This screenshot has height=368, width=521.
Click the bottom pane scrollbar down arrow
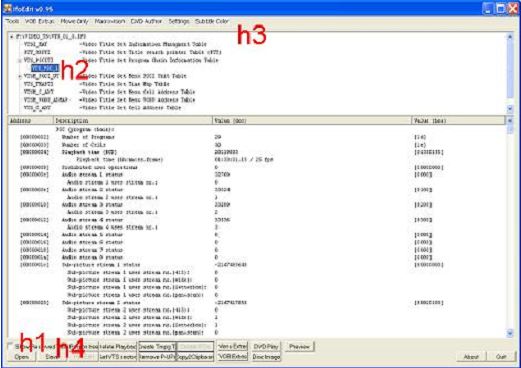tap(510, 333)
